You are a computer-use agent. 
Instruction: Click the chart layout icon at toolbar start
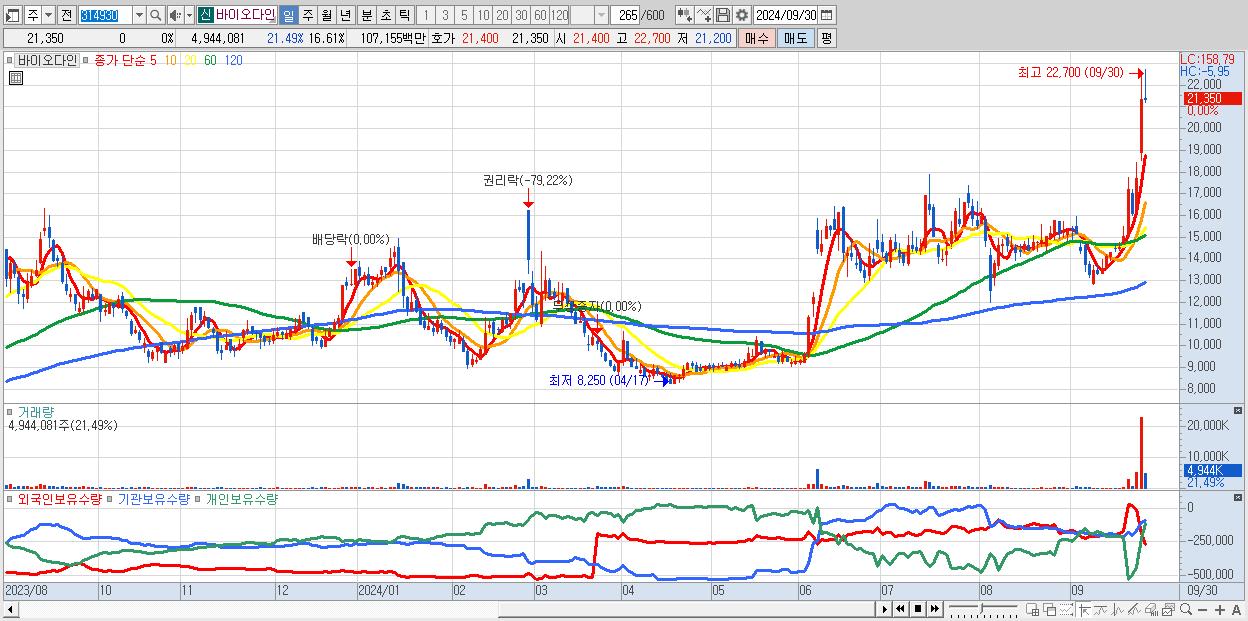point(12,16)
